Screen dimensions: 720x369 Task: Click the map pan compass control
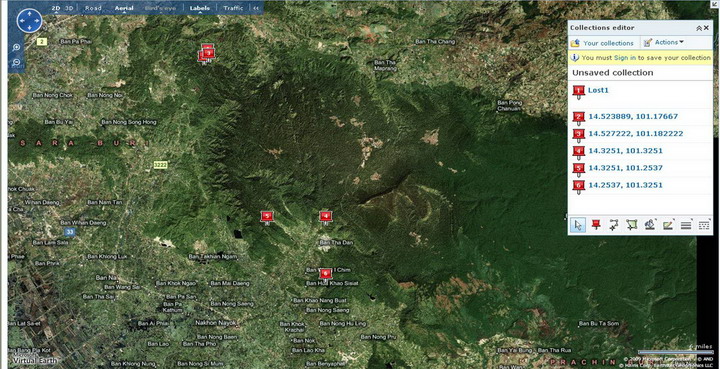29,21
